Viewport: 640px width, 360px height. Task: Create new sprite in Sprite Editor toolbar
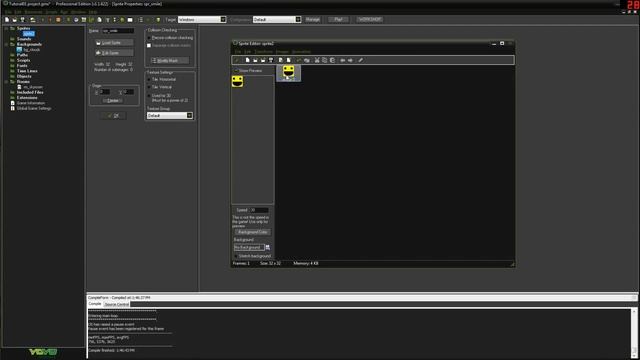coord(247,60)
